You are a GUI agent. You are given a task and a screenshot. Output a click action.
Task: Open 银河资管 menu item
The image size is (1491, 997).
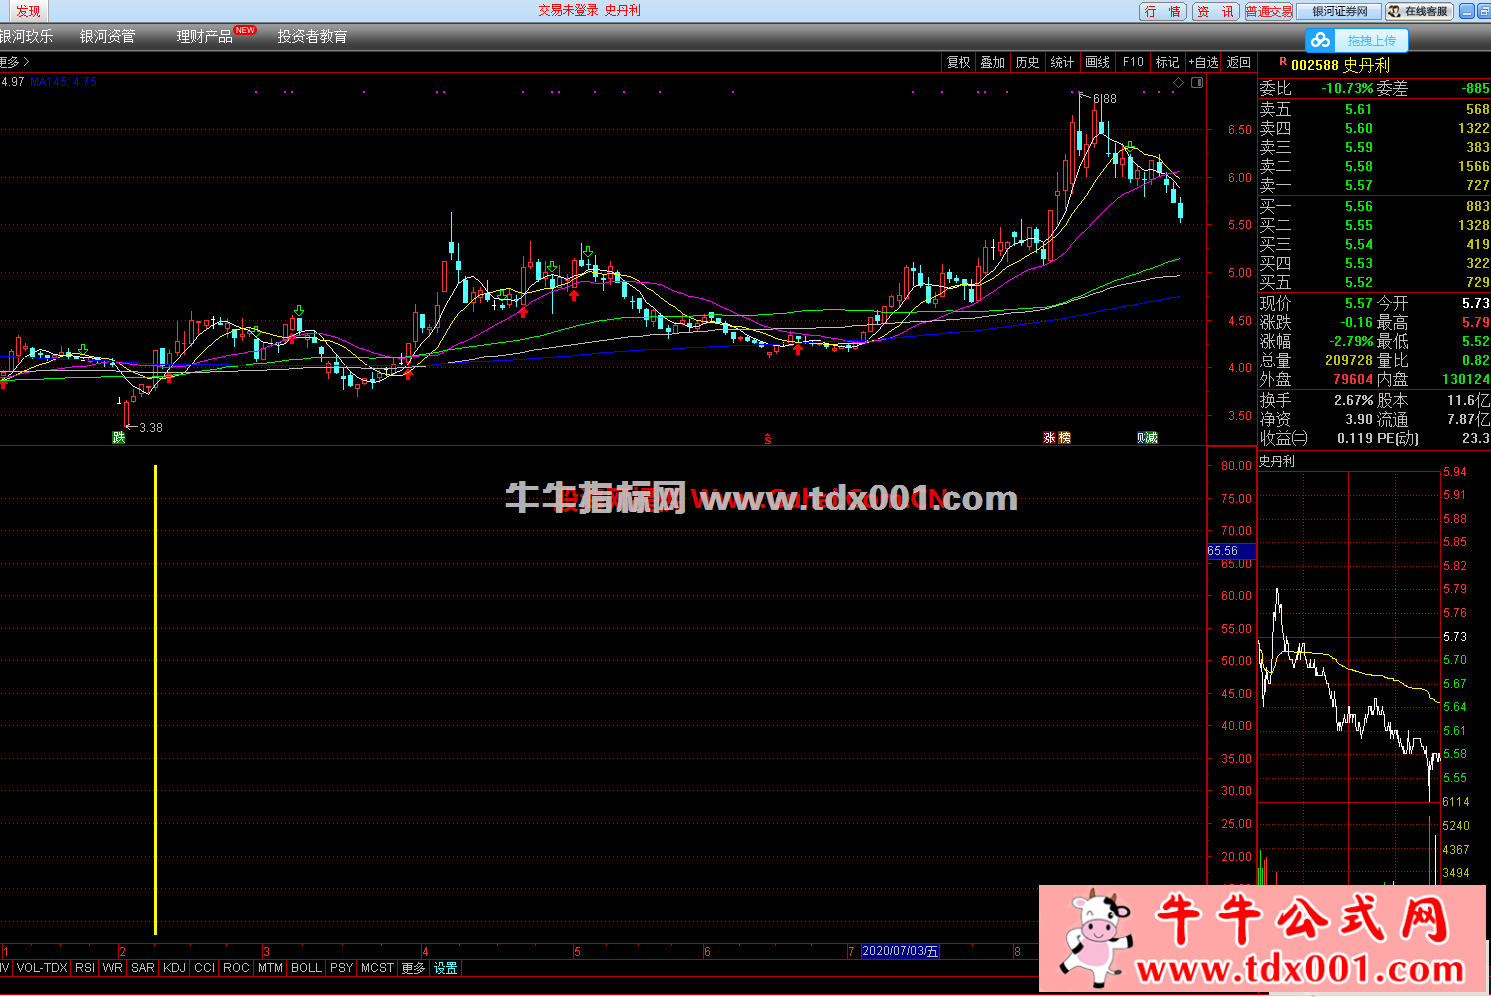[x=108, y=36]
